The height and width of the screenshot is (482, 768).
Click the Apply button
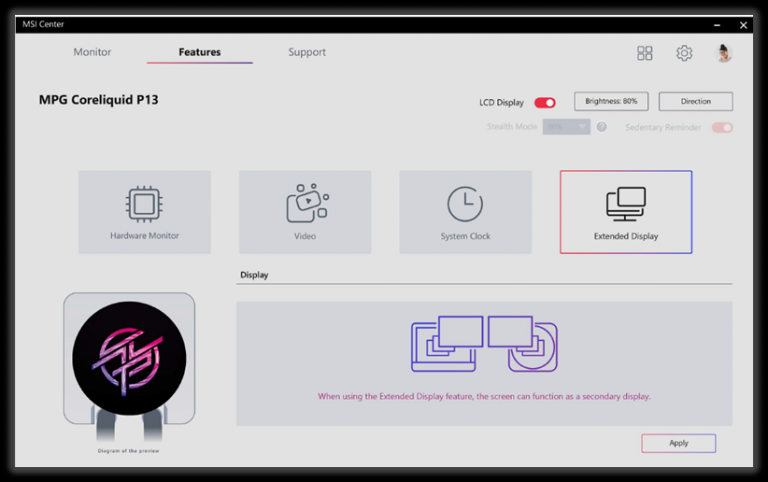point(678,443)
